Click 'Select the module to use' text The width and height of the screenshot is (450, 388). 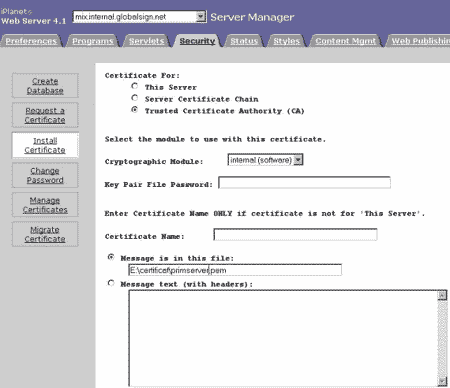(x=215, y=139)
